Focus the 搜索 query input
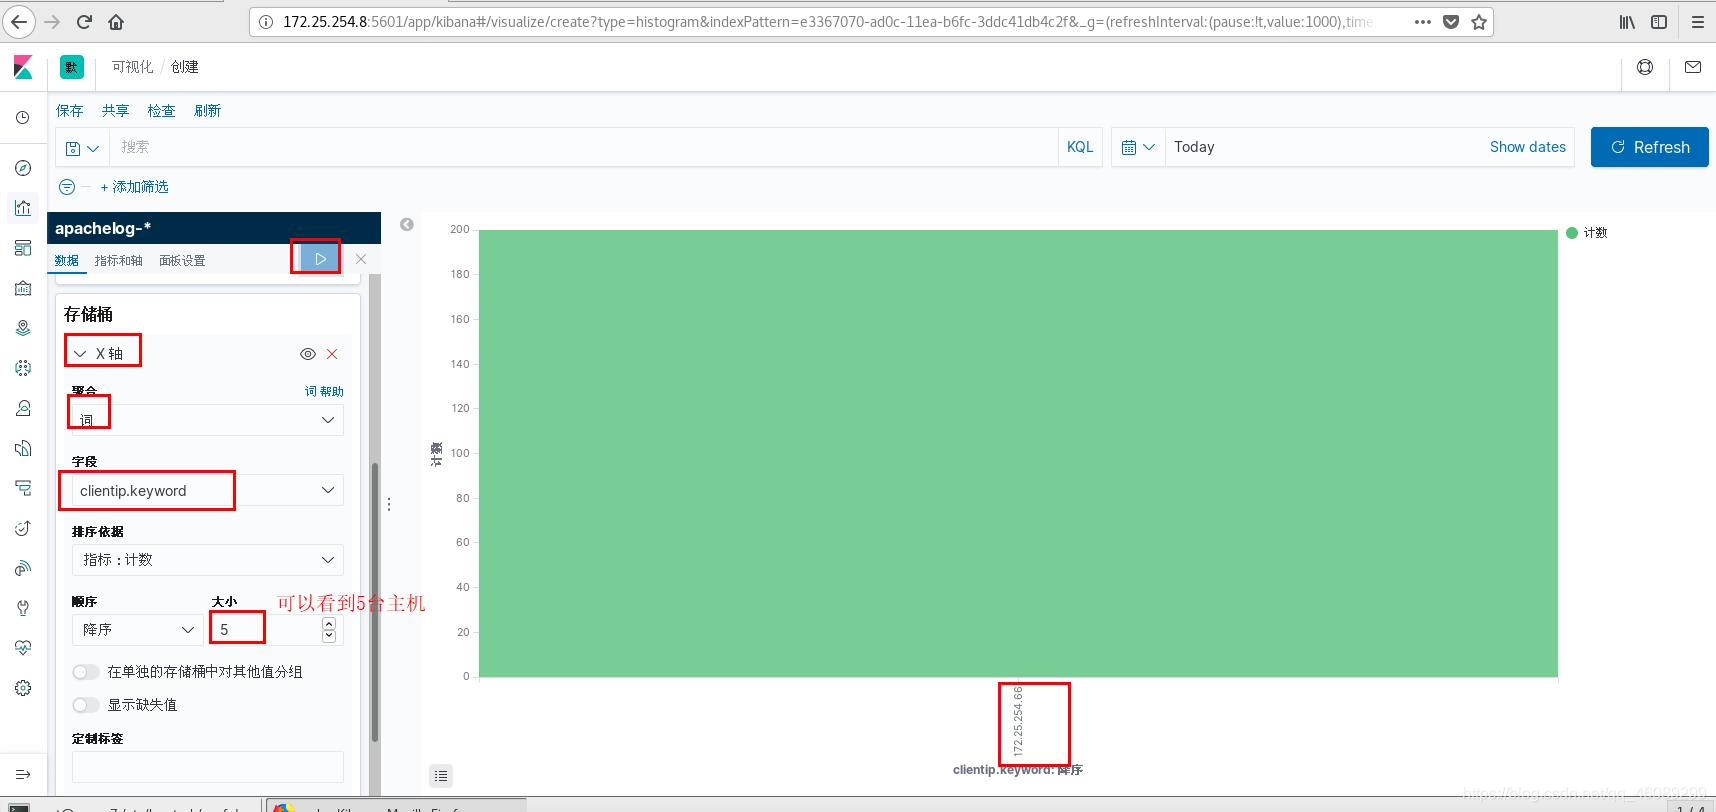The height and width of the screenshot is (812, 1716). (x=583, y=147)
